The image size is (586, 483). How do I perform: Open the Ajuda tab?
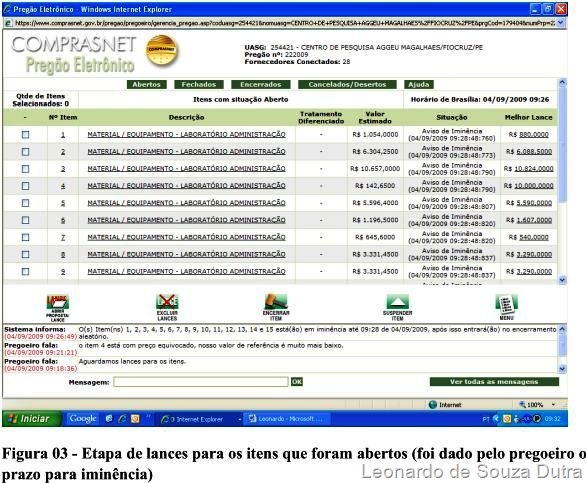click(419, 84)
